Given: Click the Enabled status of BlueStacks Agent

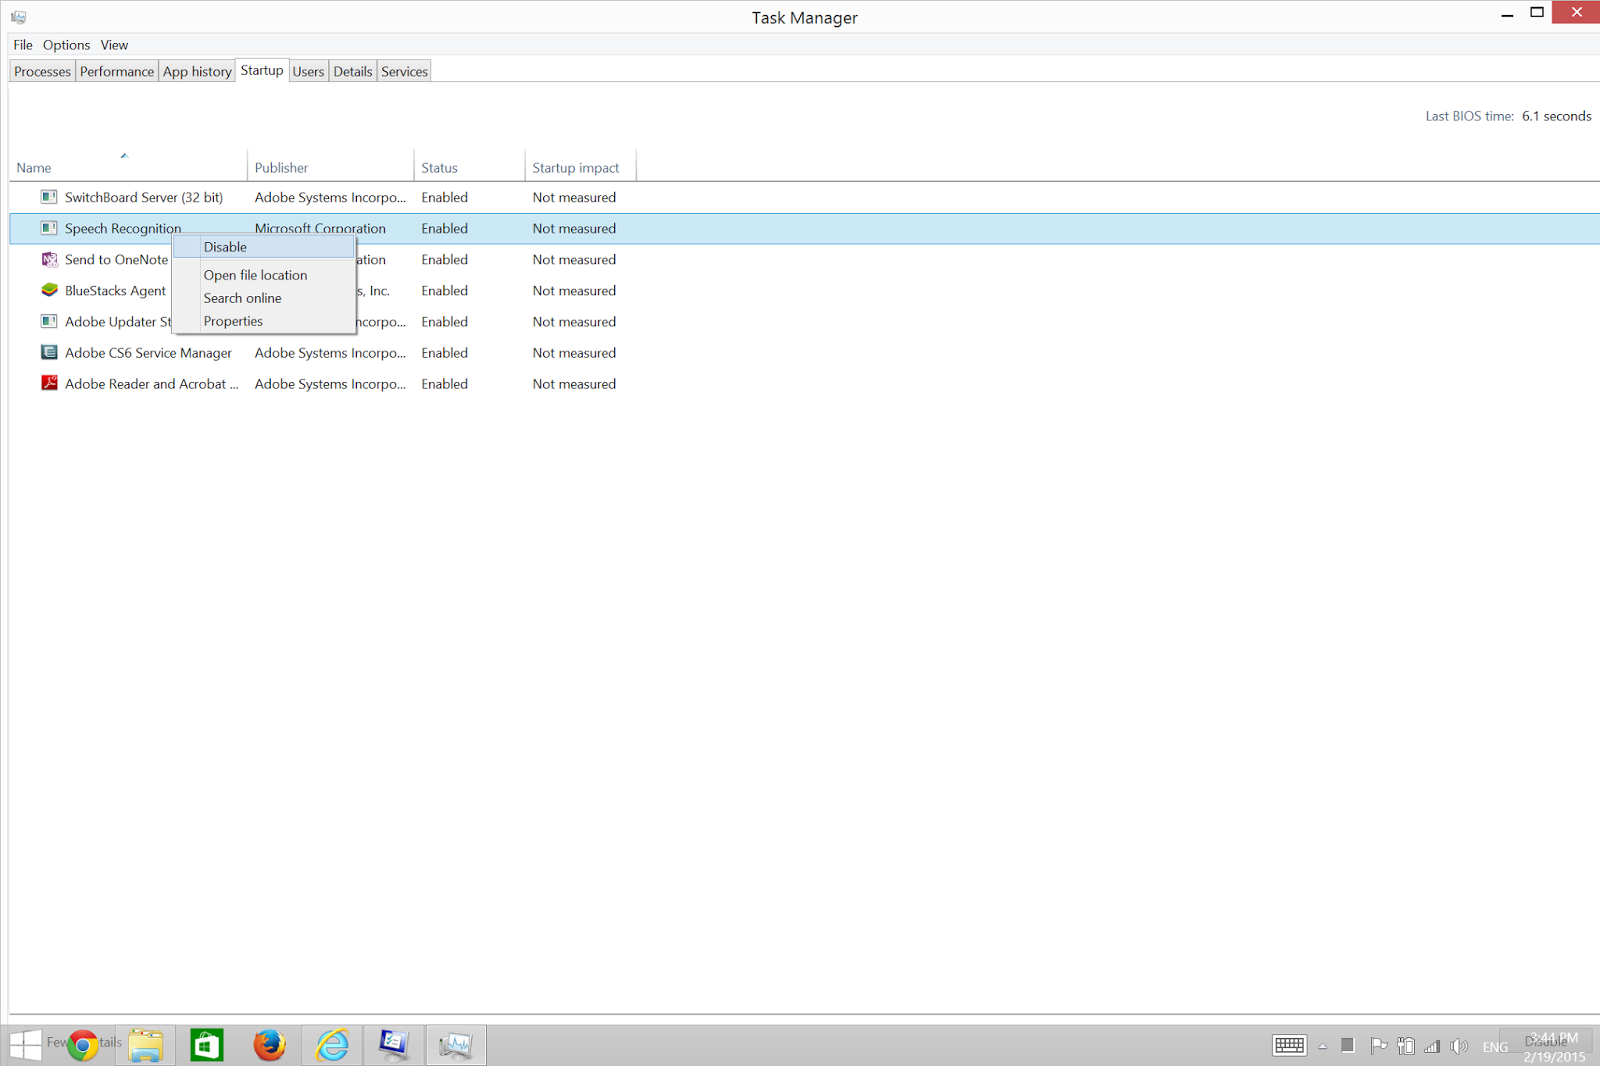Looking at the screenshot, I should tap(444, 290).
